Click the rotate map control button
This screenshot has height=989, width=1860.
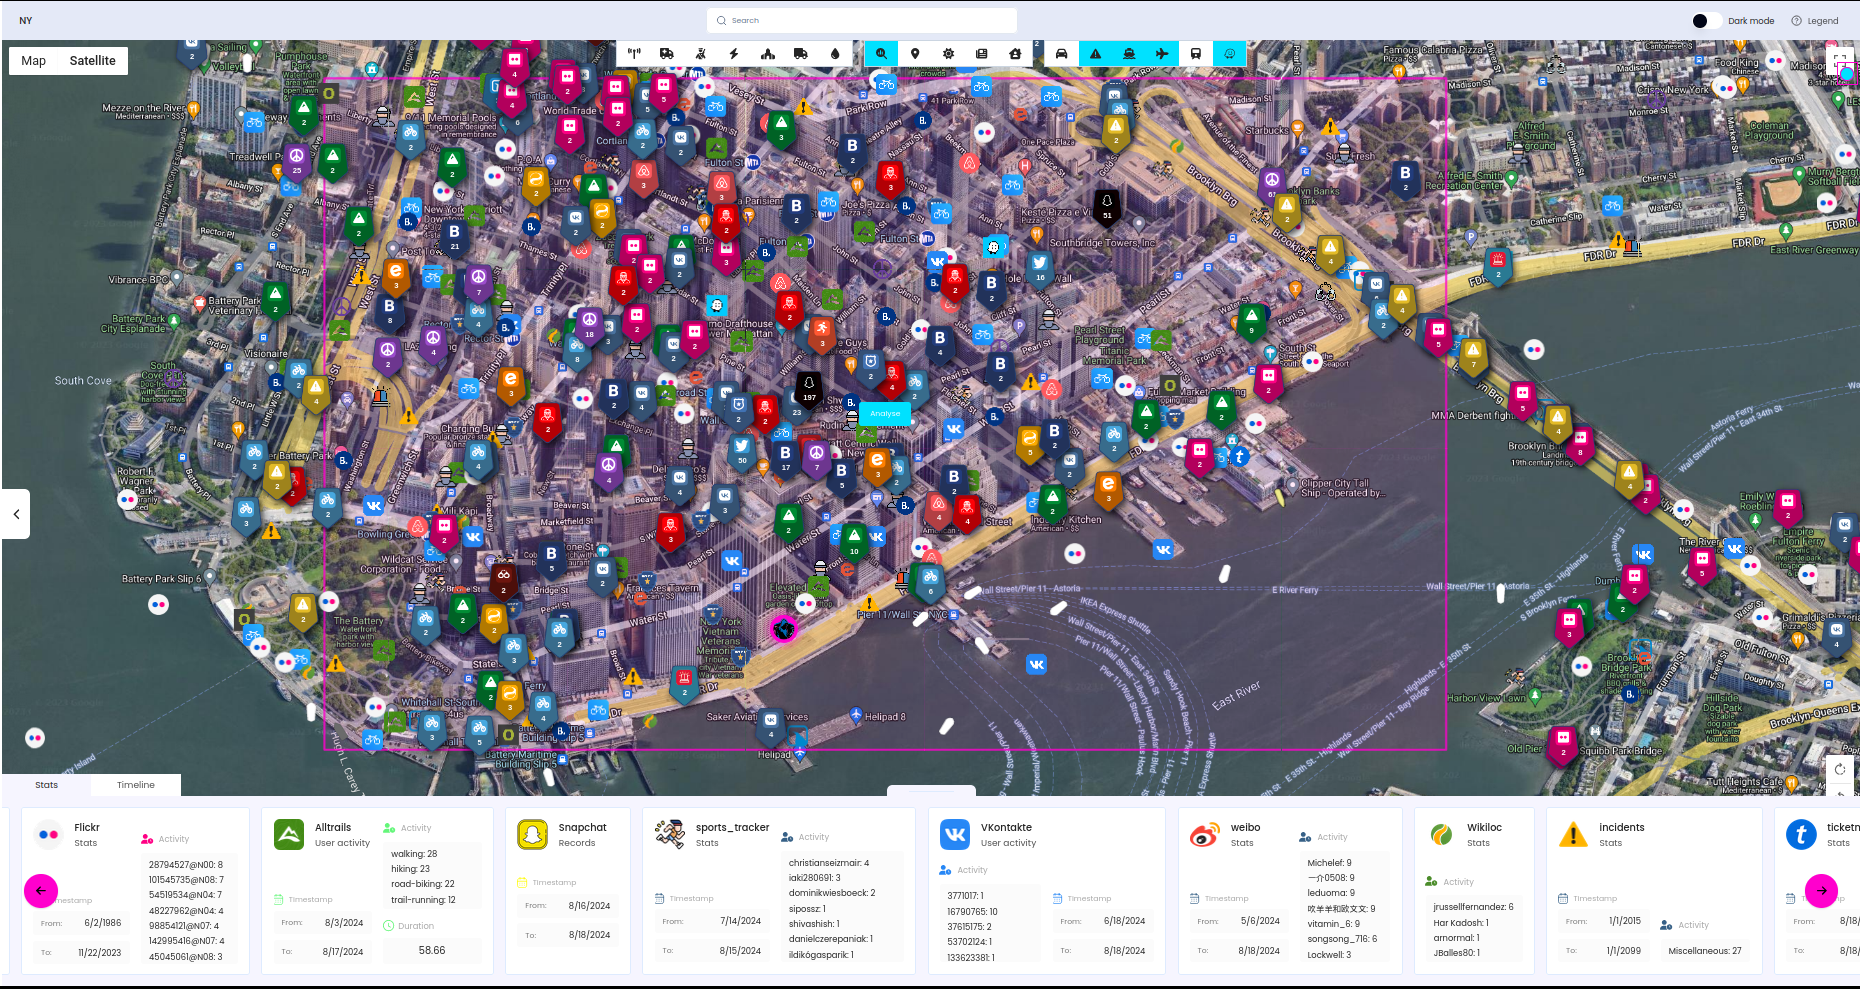pyautogui.click(x=1840, y=769)
